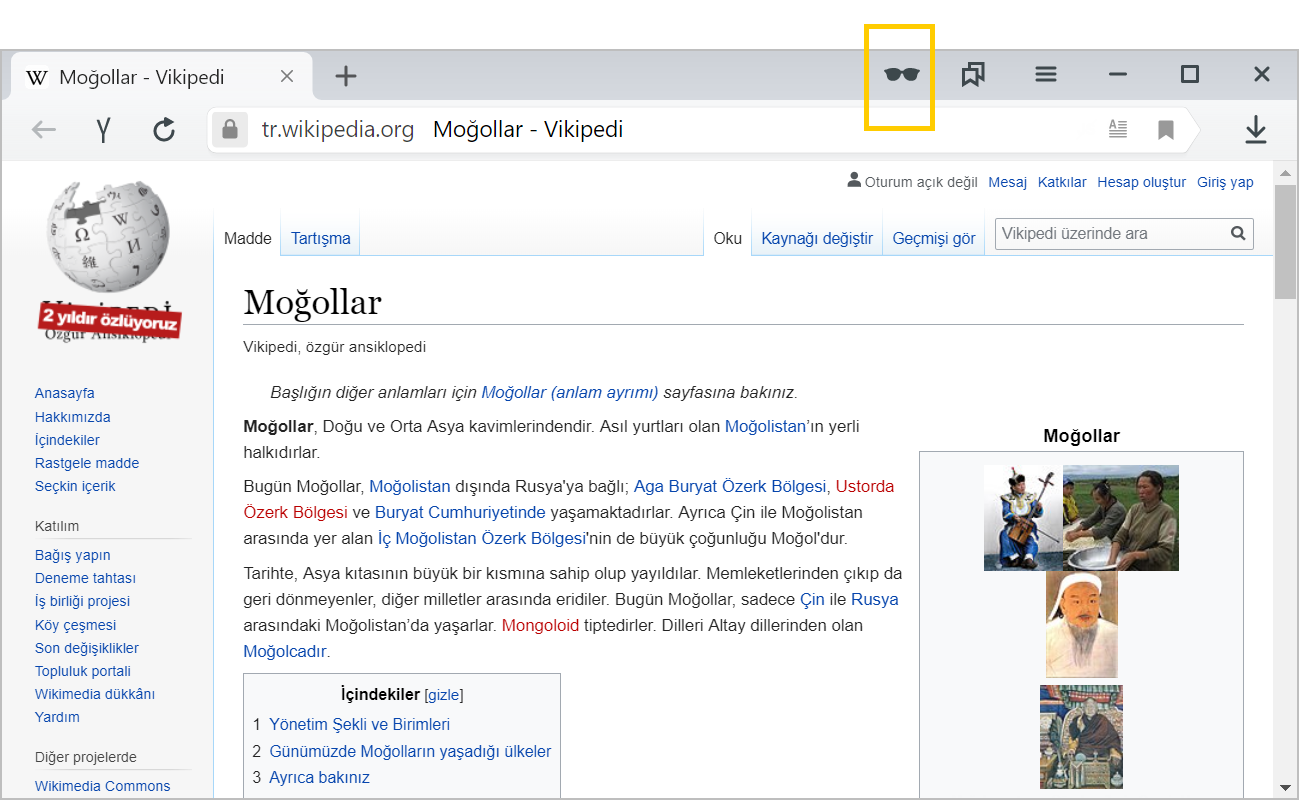The height and width of the screenshot is (800, 1299).
Task: Open Deneme tahtası link
Action: pos(85,578)
